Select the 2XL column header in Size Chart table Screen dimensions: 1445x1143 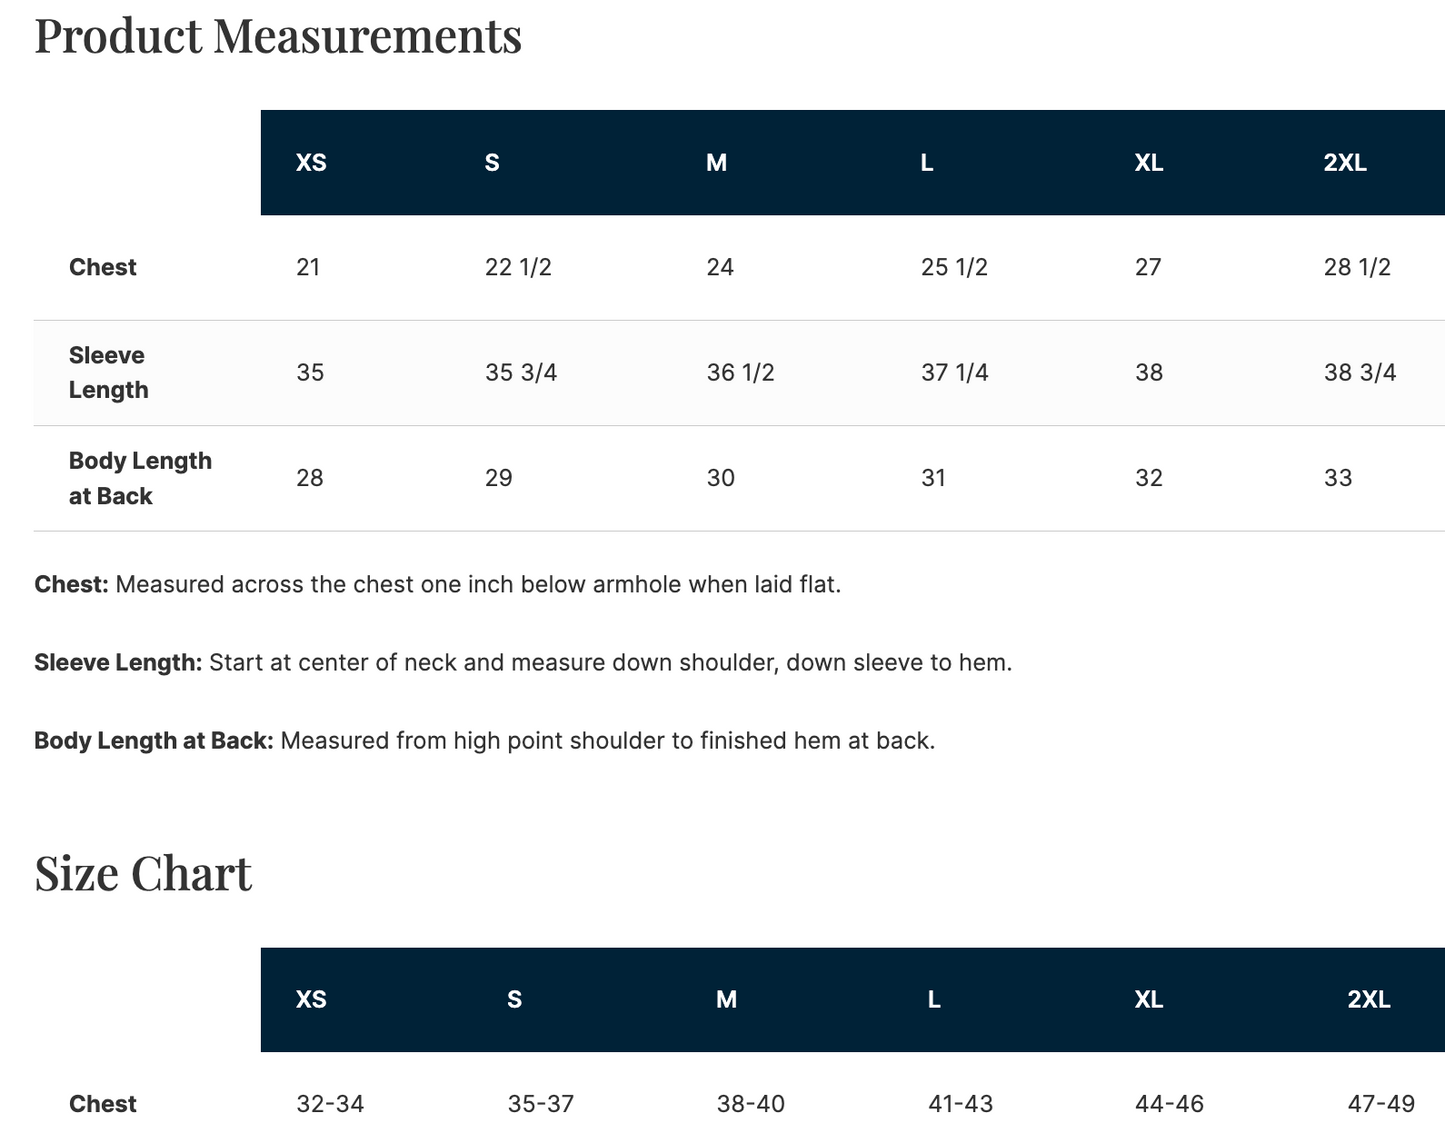coord(1368,1000)
